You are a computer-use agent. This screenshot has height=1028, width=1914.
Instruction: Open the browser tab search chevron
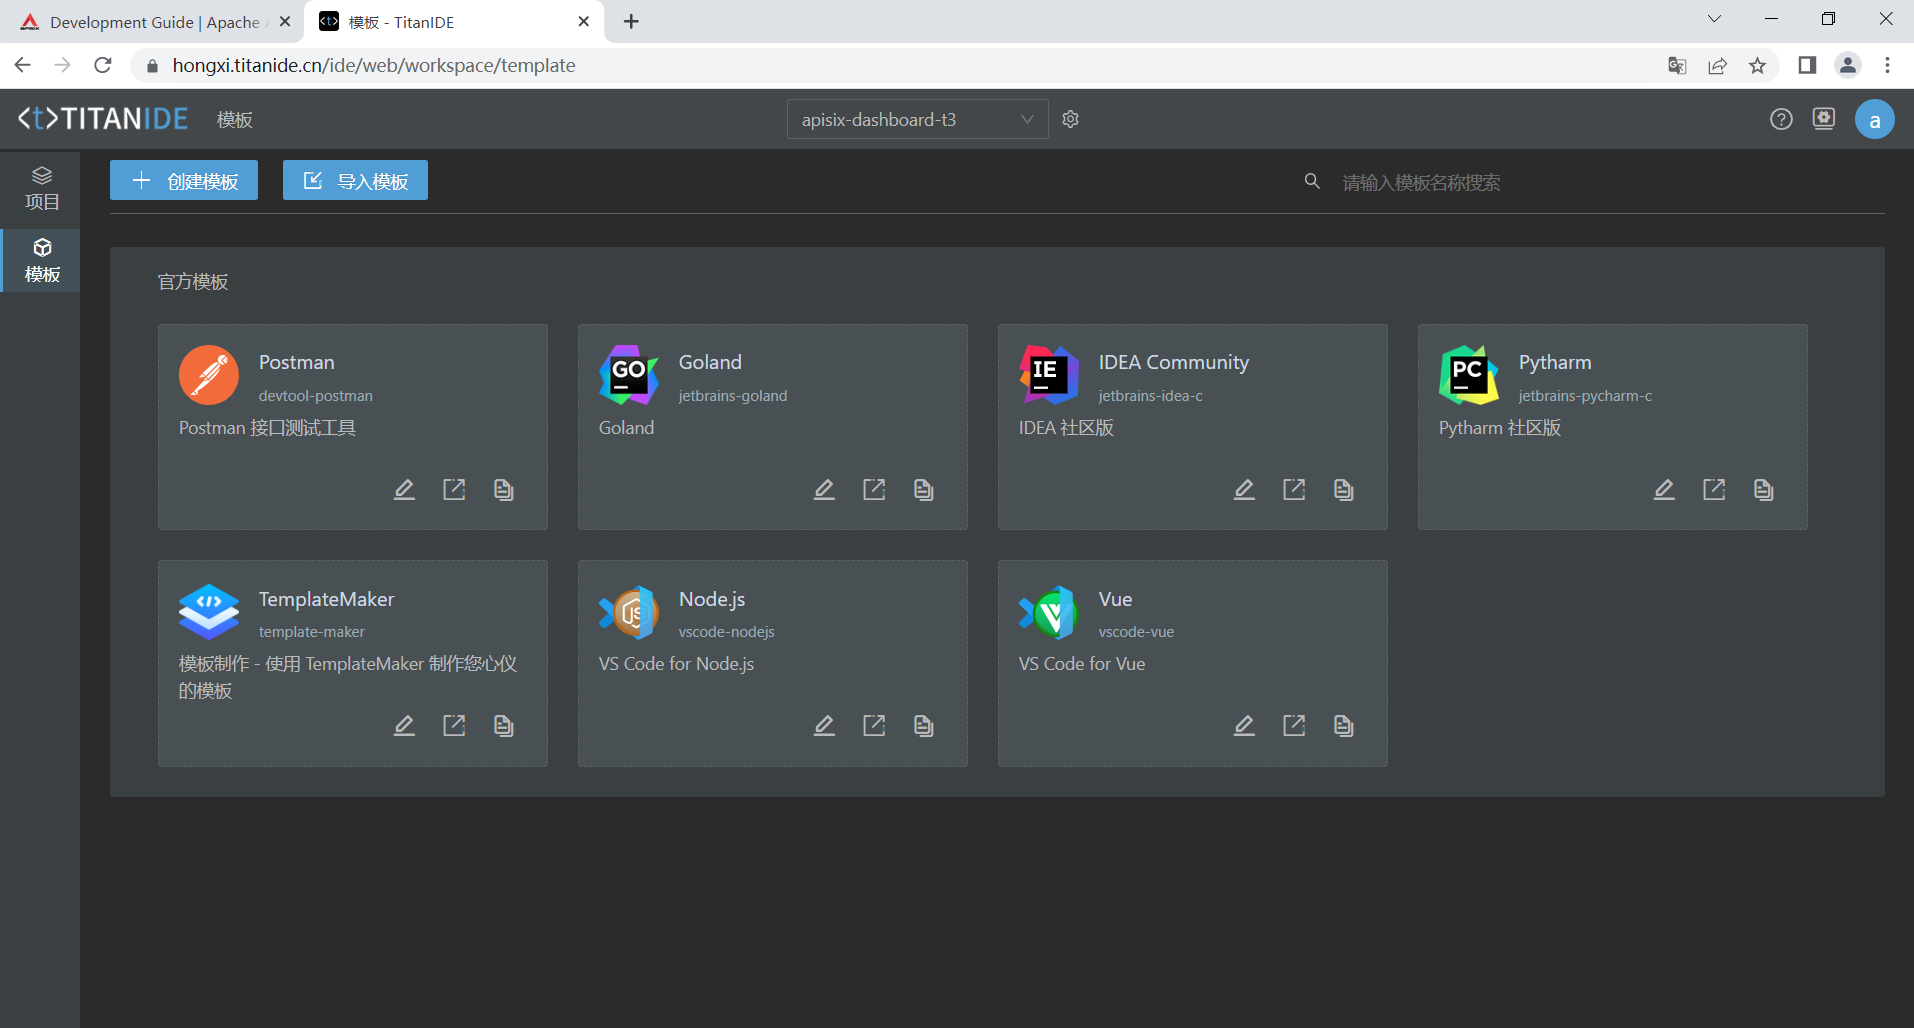tap(1714, 19)
